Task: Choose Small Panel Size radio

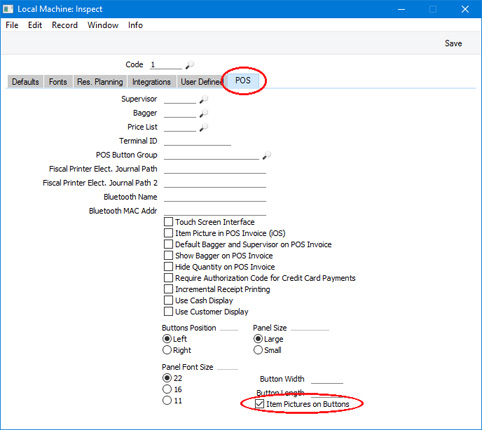Action: [258, 350]
